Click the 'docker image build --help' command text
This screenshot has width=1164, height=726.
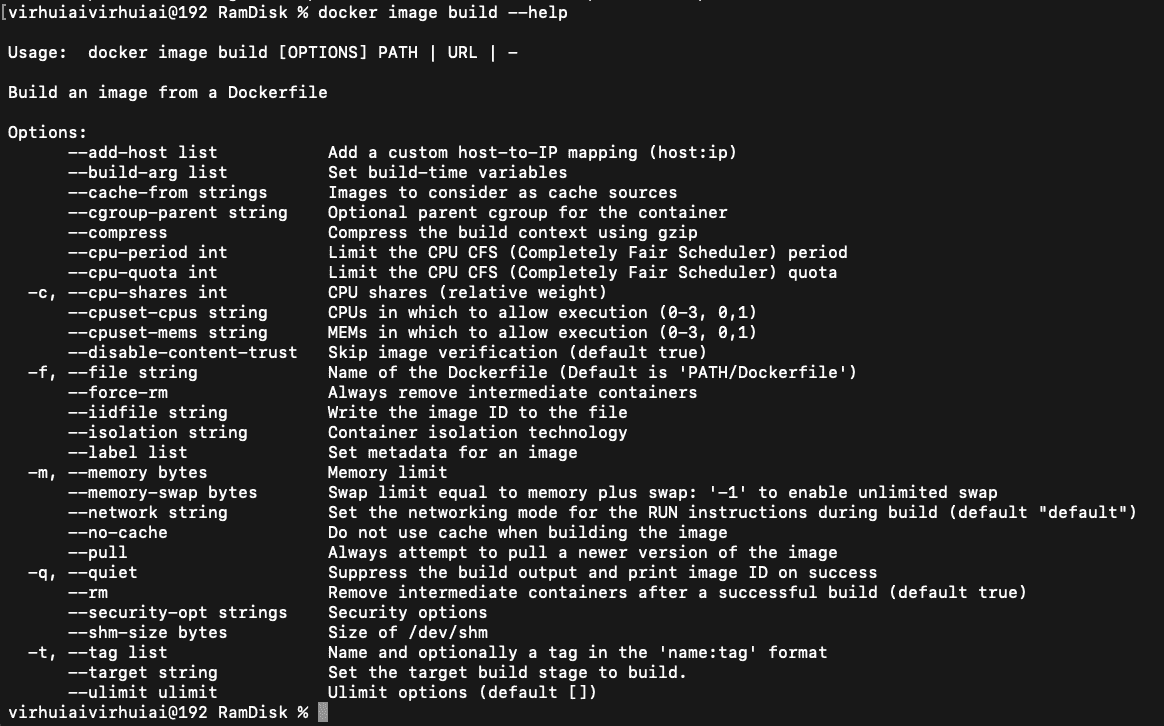pyautogui.click(x=443, y=13)
